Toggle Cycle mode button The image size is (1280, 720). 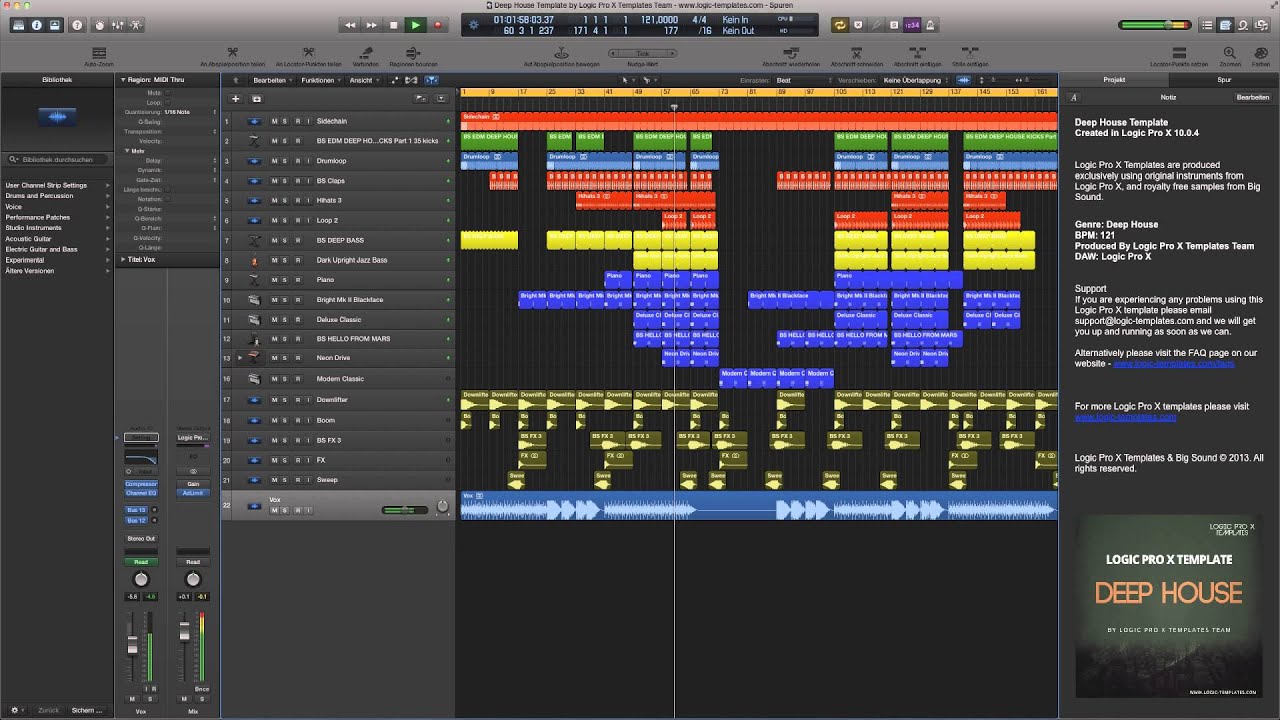(x=840, y=25)
